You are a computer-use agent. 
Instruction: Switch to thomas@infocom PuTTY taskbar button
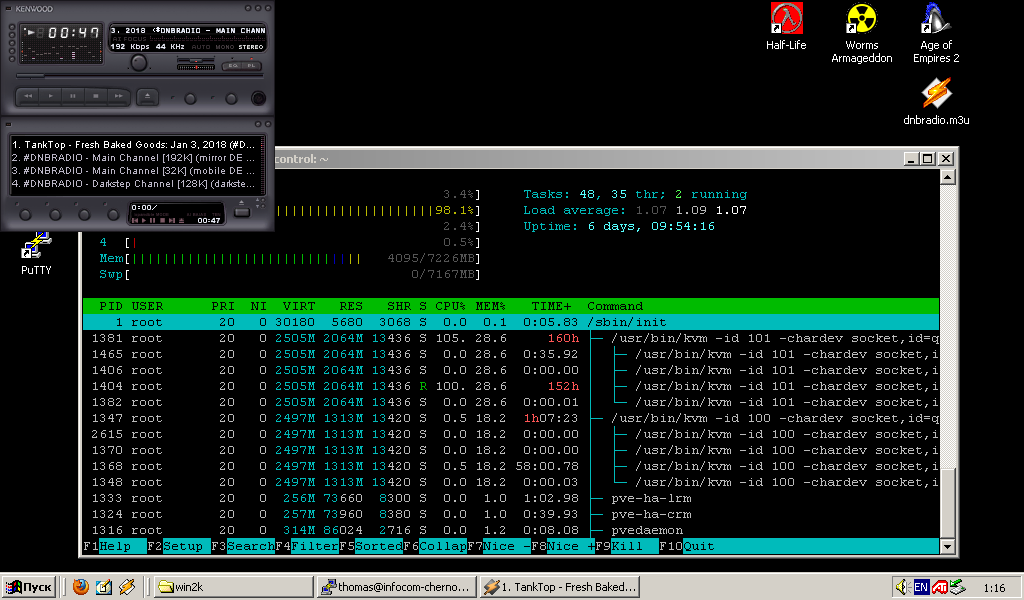(396, 587)
